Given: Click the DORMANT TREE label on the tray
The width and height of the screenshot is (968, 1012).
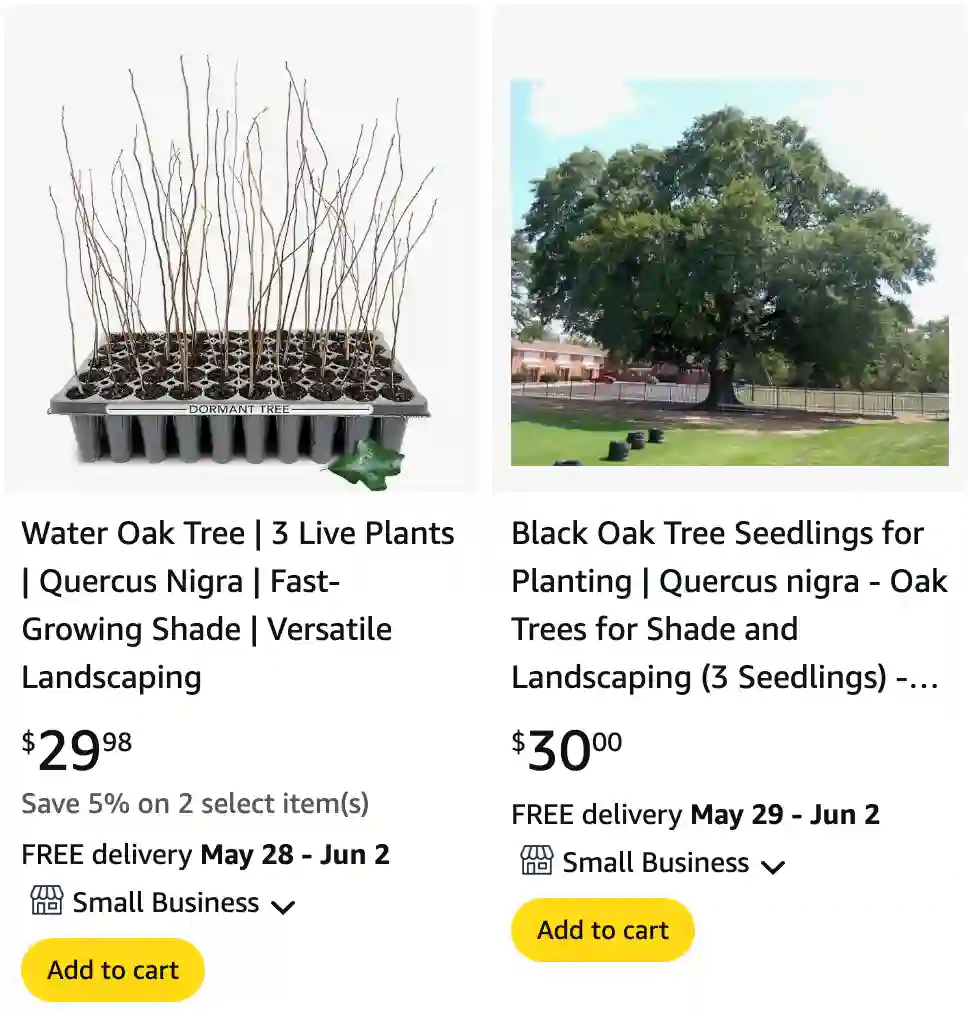Looking at the screenshot, I should coord(238,409).
